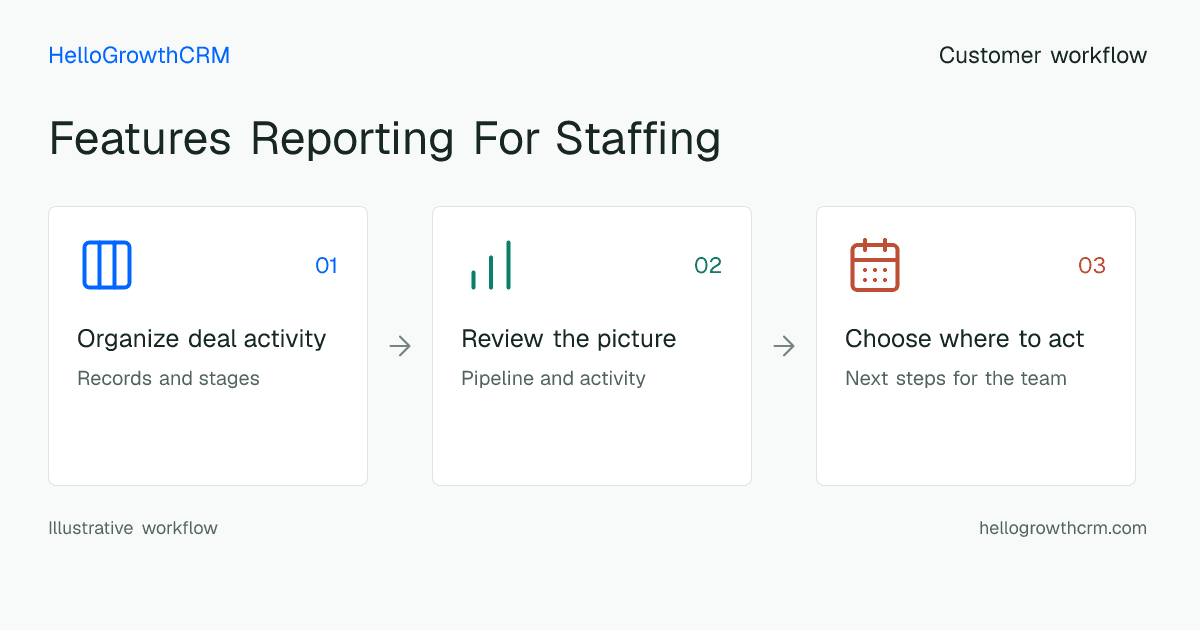Image resolution: width=1200 pixels, height=630 pixels.
Task: Click the bar chart icon in card 02
Action: (491, 265)
